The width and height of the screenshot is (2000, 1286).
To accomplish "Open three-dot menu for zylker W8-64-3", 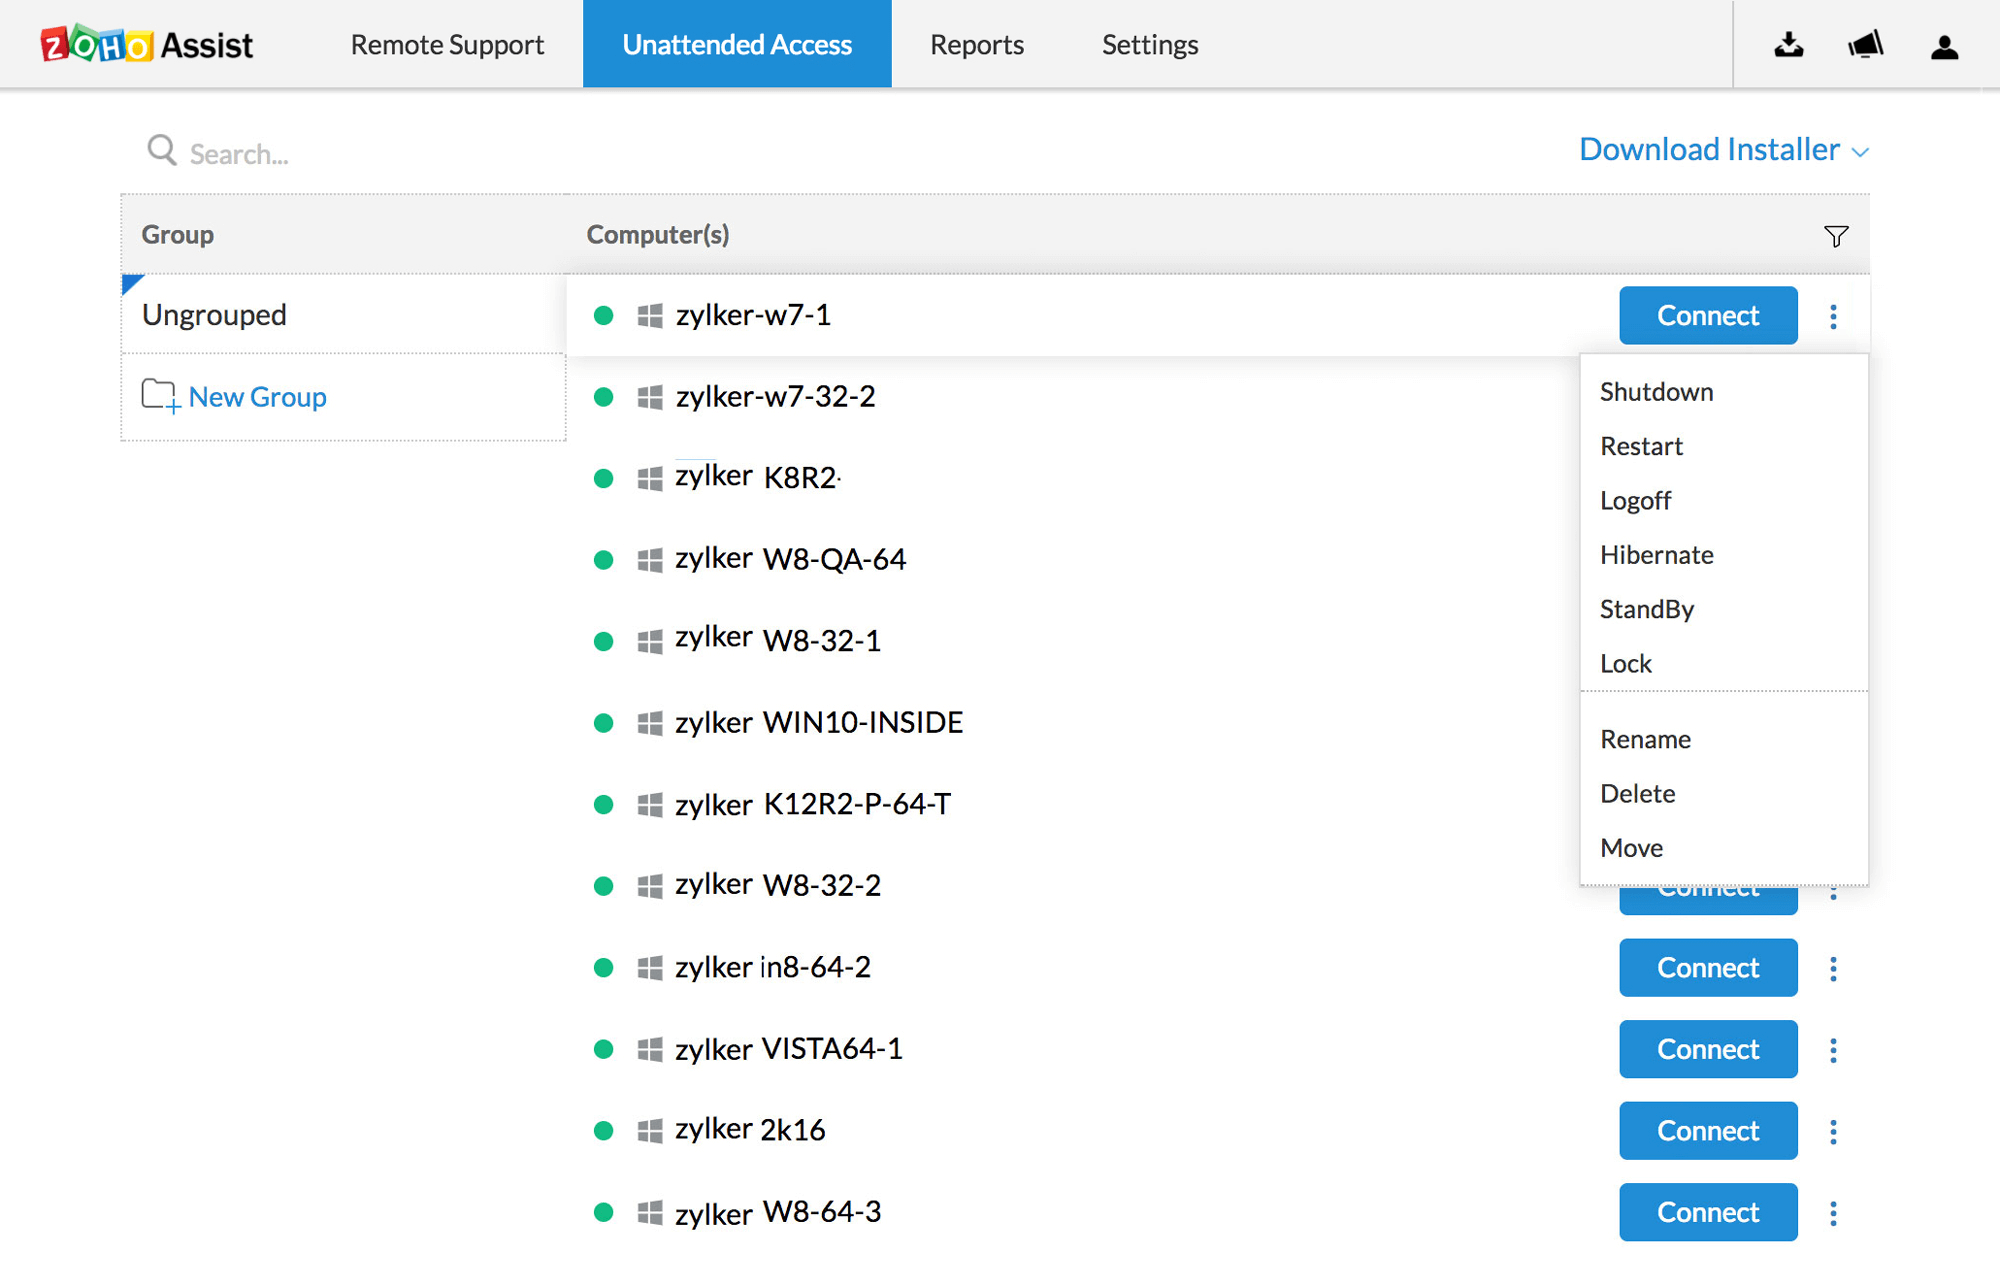I will pos(1833,1213).
